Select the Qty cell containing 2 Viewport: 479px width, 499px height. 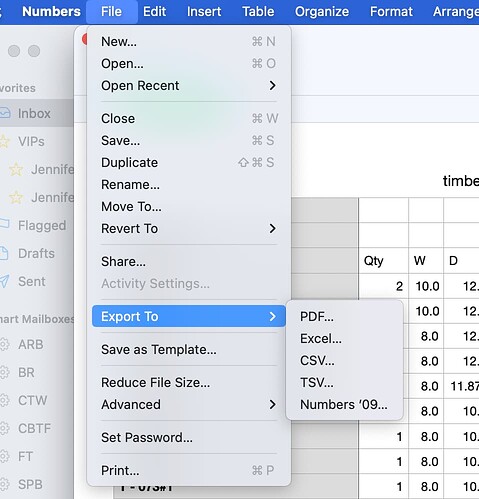coord(384,286)
